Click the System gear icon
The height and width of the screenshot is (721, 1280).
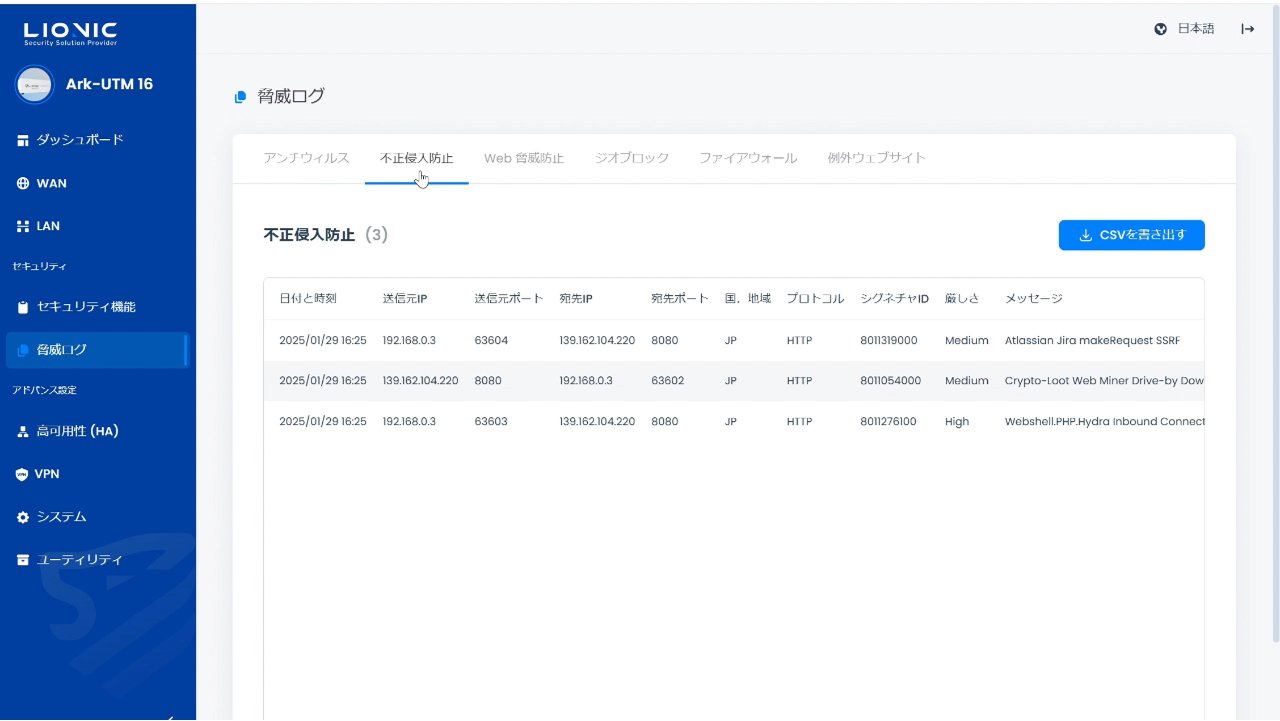coord(23,518)
